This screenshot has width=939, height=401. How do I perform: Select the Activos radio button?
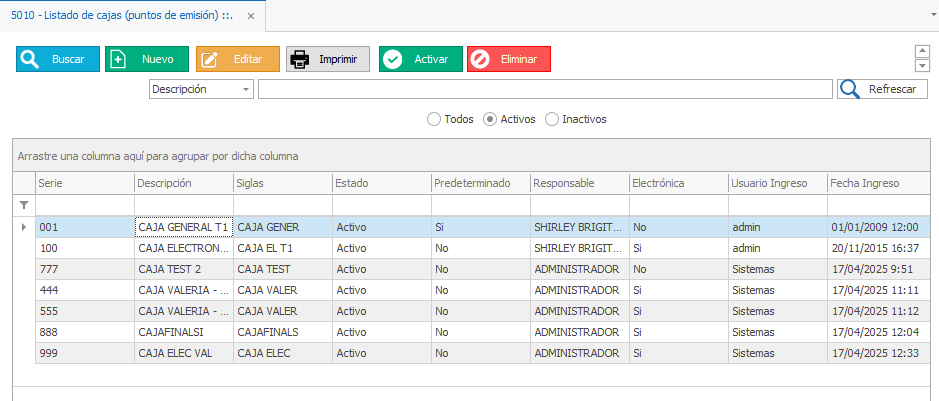click(490, 119)
